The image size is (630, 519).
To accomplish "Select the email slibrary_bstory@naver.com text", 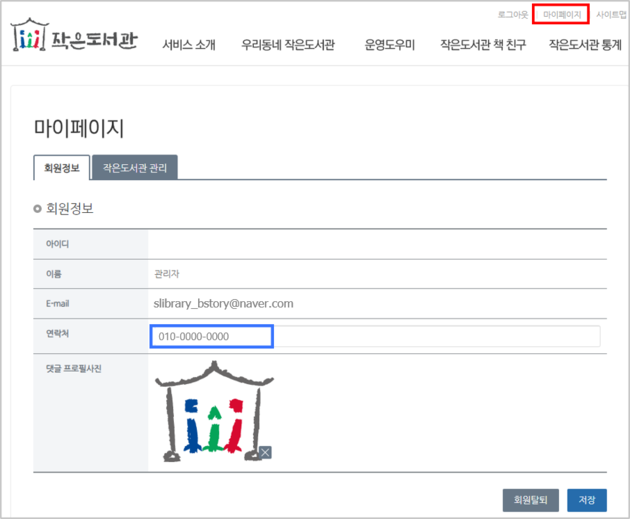I will pyautogui.click(x=223, y=304).
